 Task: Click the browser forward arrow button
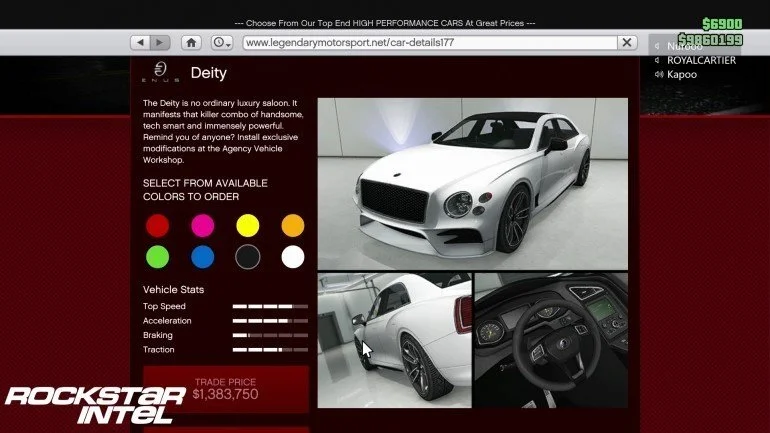pyautogui.click(x=160, y=43)
